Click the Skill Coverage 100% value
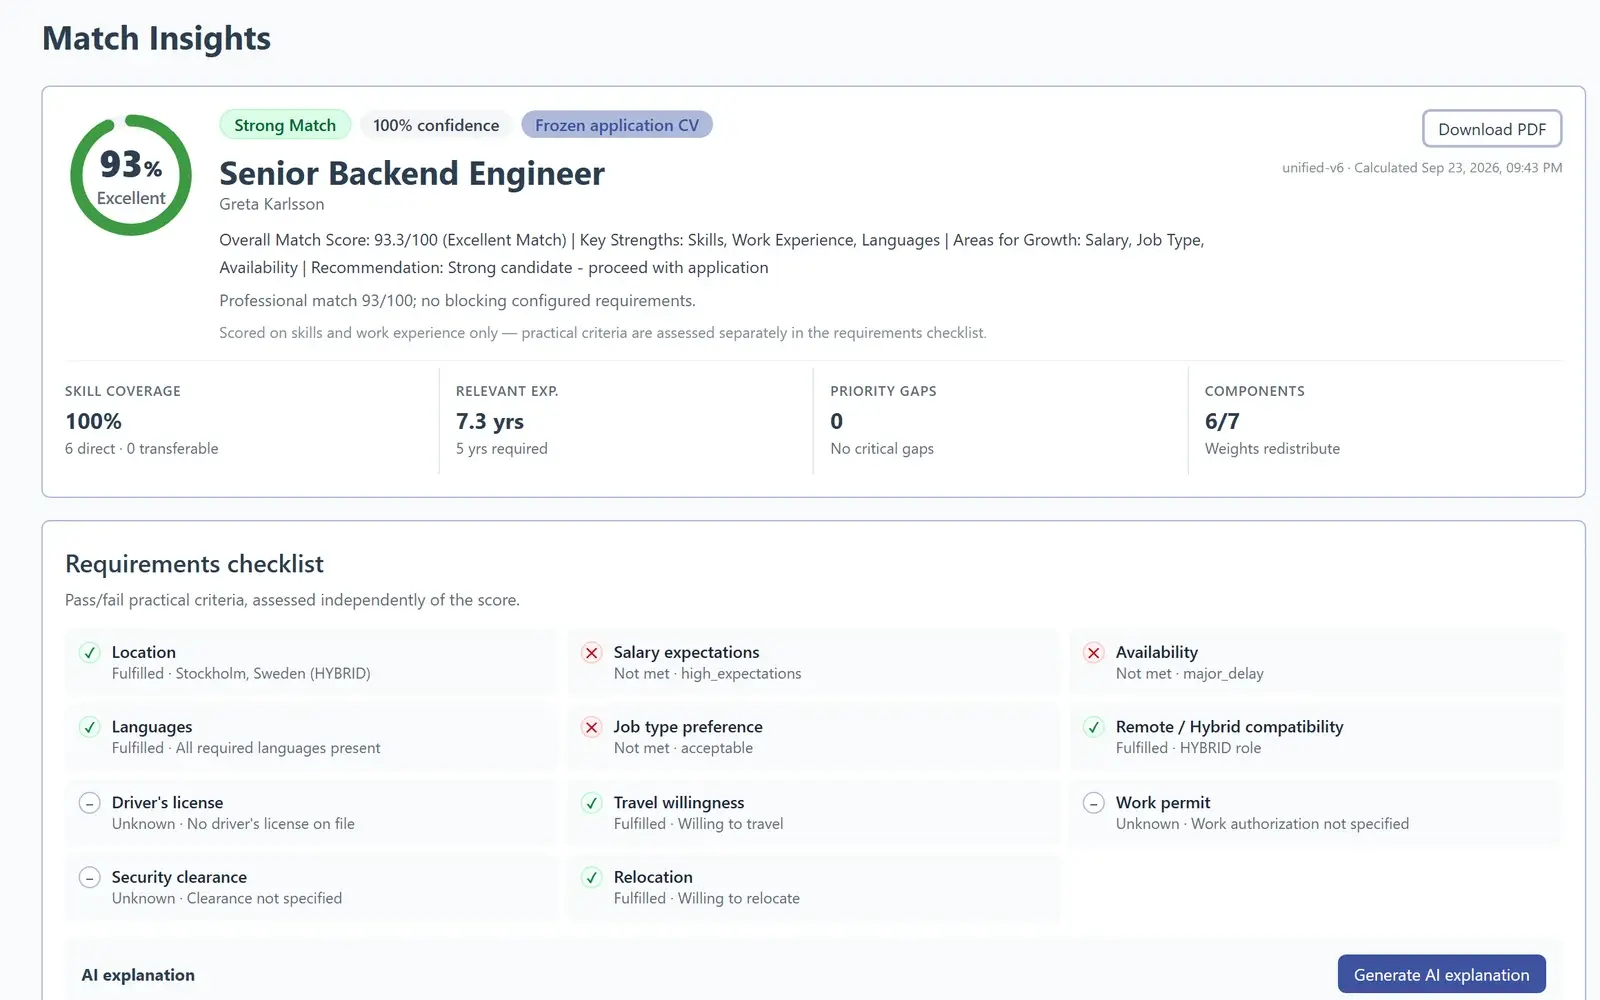 click(x=94, y=421)
